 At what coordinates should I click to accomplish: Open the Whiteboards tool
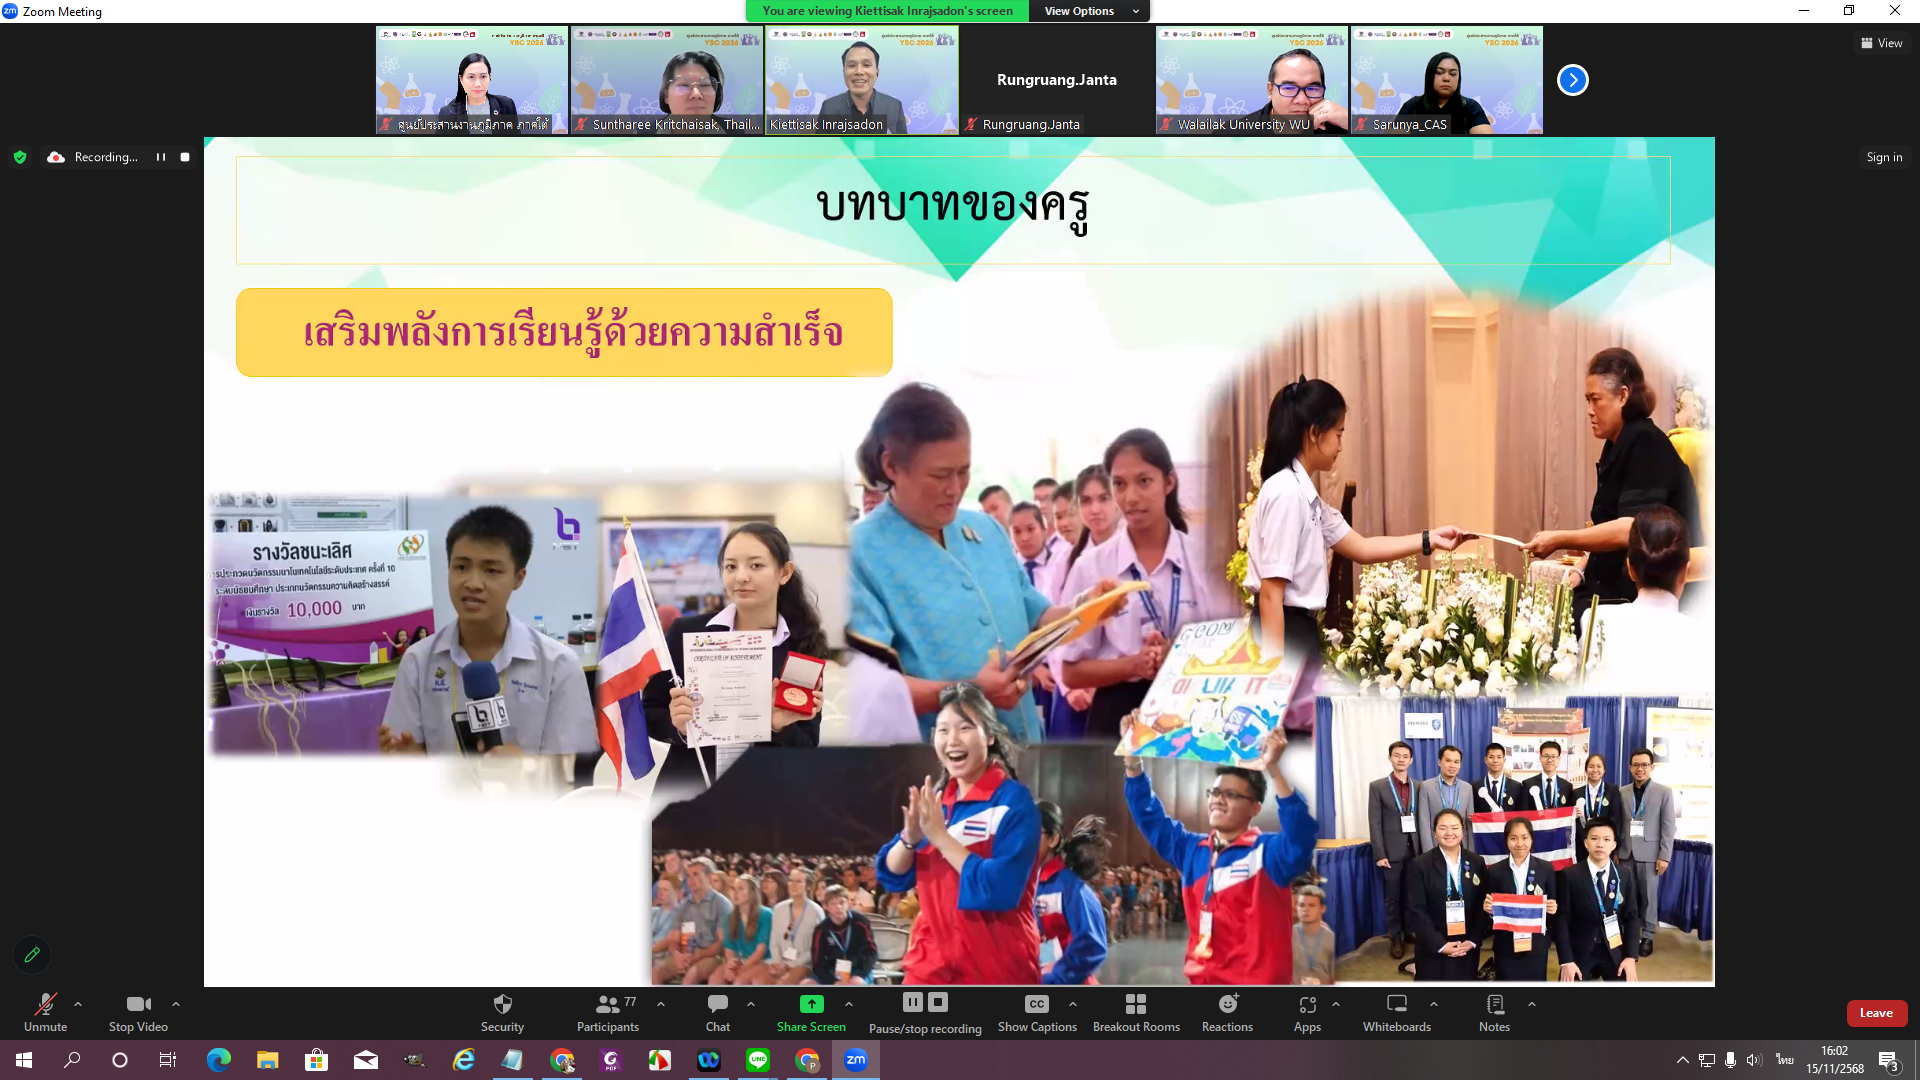click(x=1396, y=1004)
